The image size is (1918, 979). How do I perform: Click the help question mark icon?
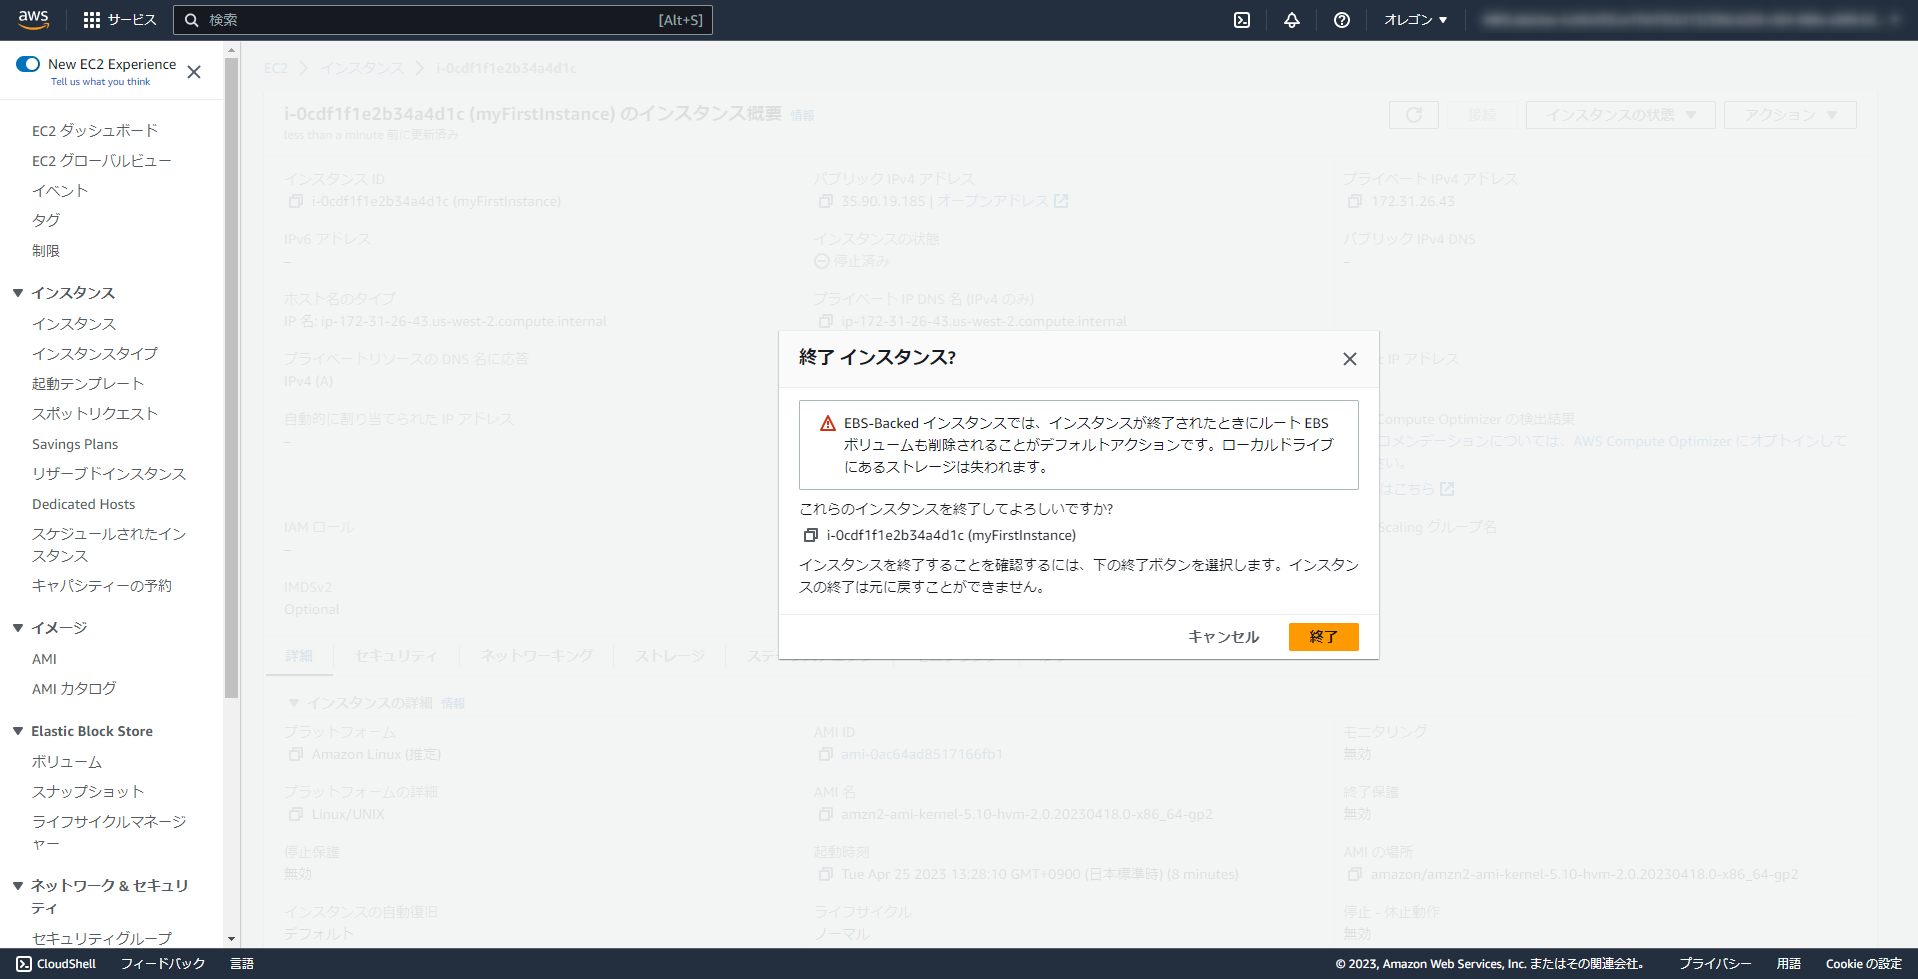click(1341, 19)
